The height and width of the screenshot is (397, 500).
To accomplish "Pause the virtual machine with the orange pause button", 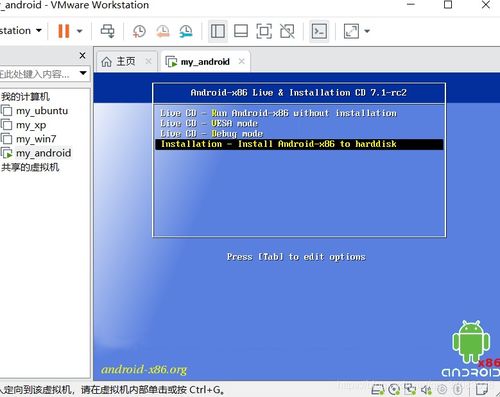I will coord(64,31).
